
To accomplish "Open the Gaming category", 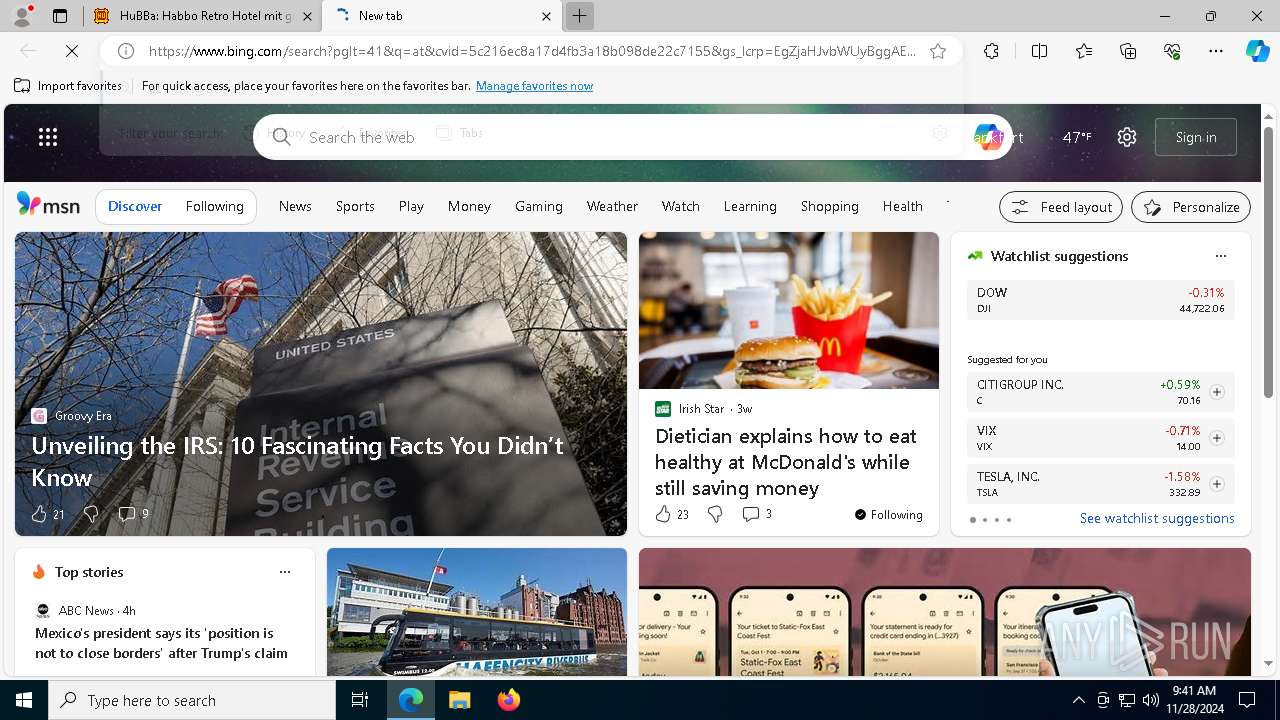I will pos(539,206).
